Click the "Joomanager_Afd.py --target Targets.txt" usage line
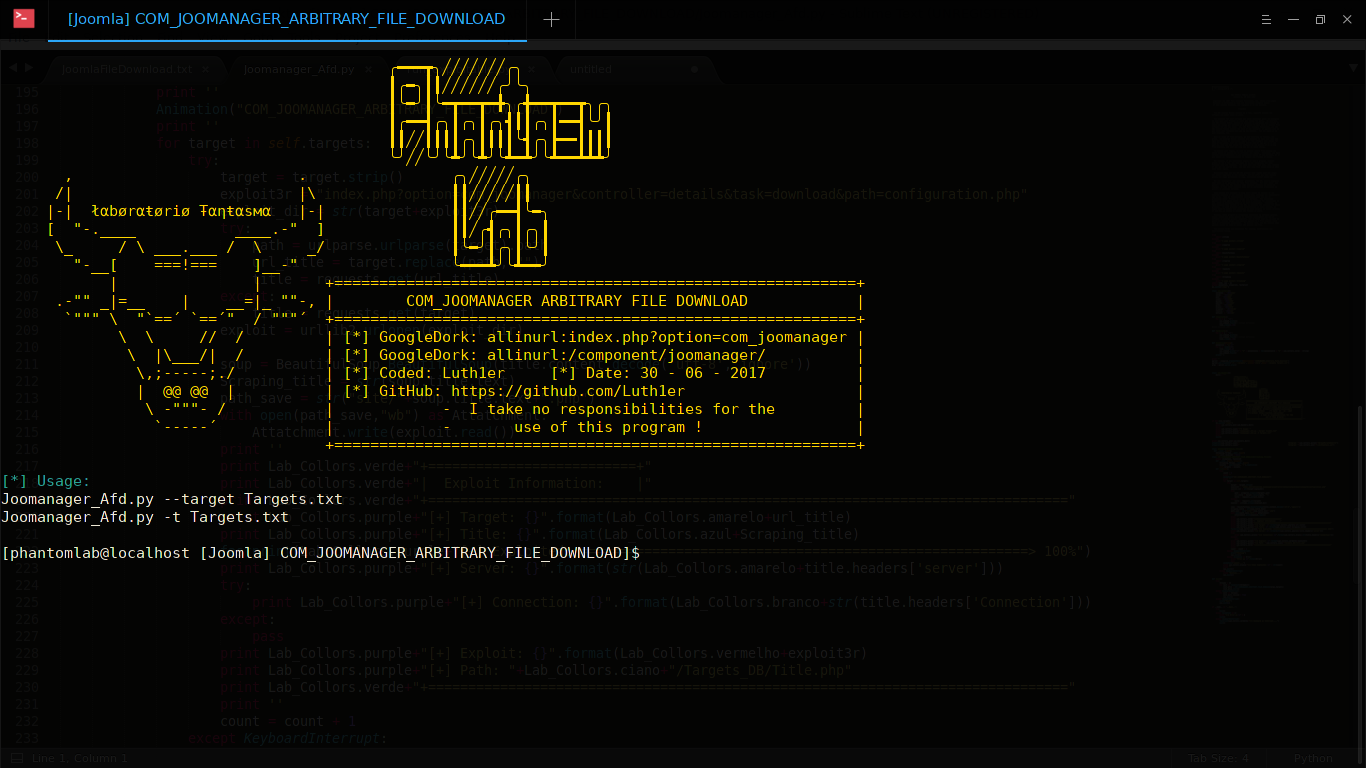This screenshot has height=768, width=1366. pos(172,499)
